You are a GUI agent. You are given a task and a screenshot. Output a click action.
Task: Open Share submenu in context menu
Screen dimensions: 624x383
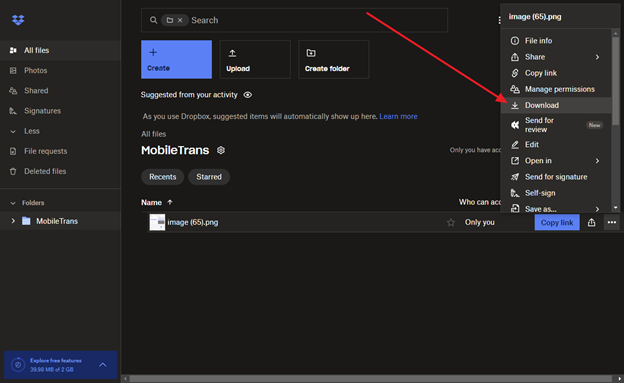point(556,57)
